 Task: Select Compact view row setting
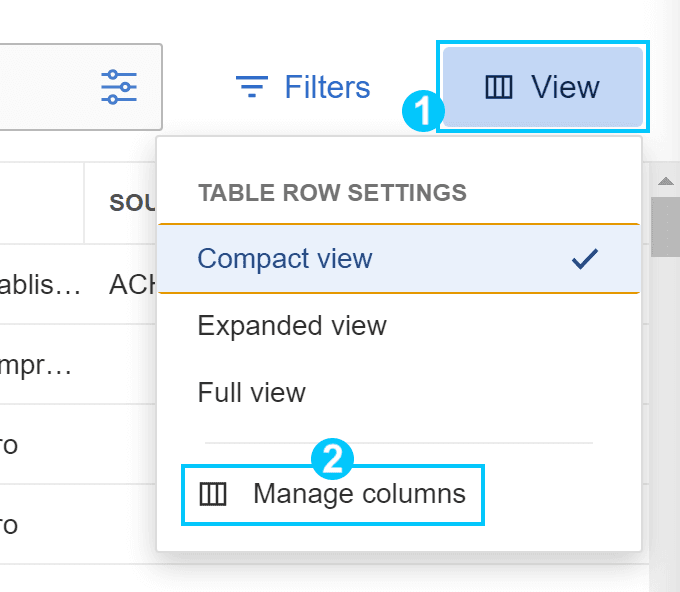pos(399,259)
